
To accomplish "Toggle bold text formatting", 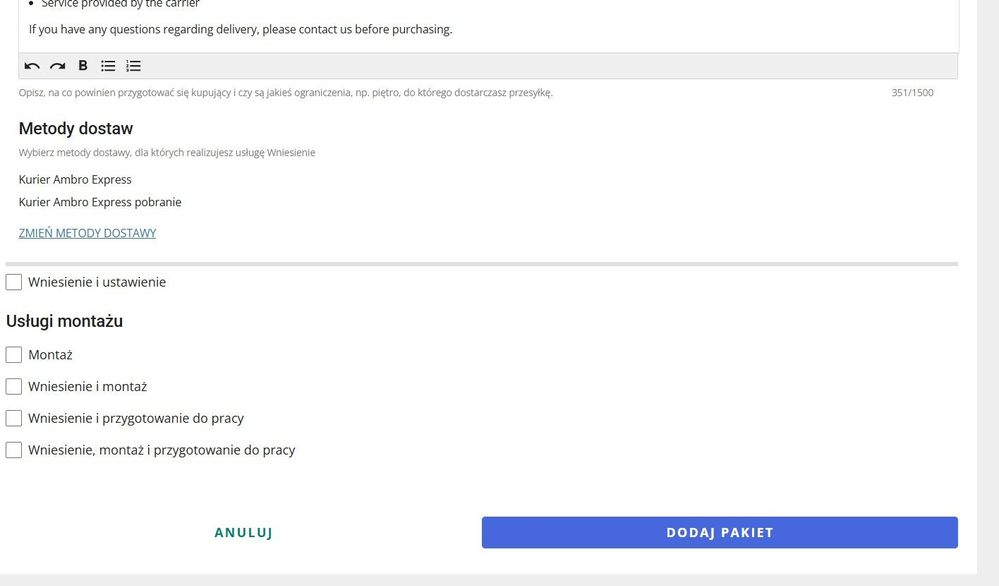I will tap(83, 66).
